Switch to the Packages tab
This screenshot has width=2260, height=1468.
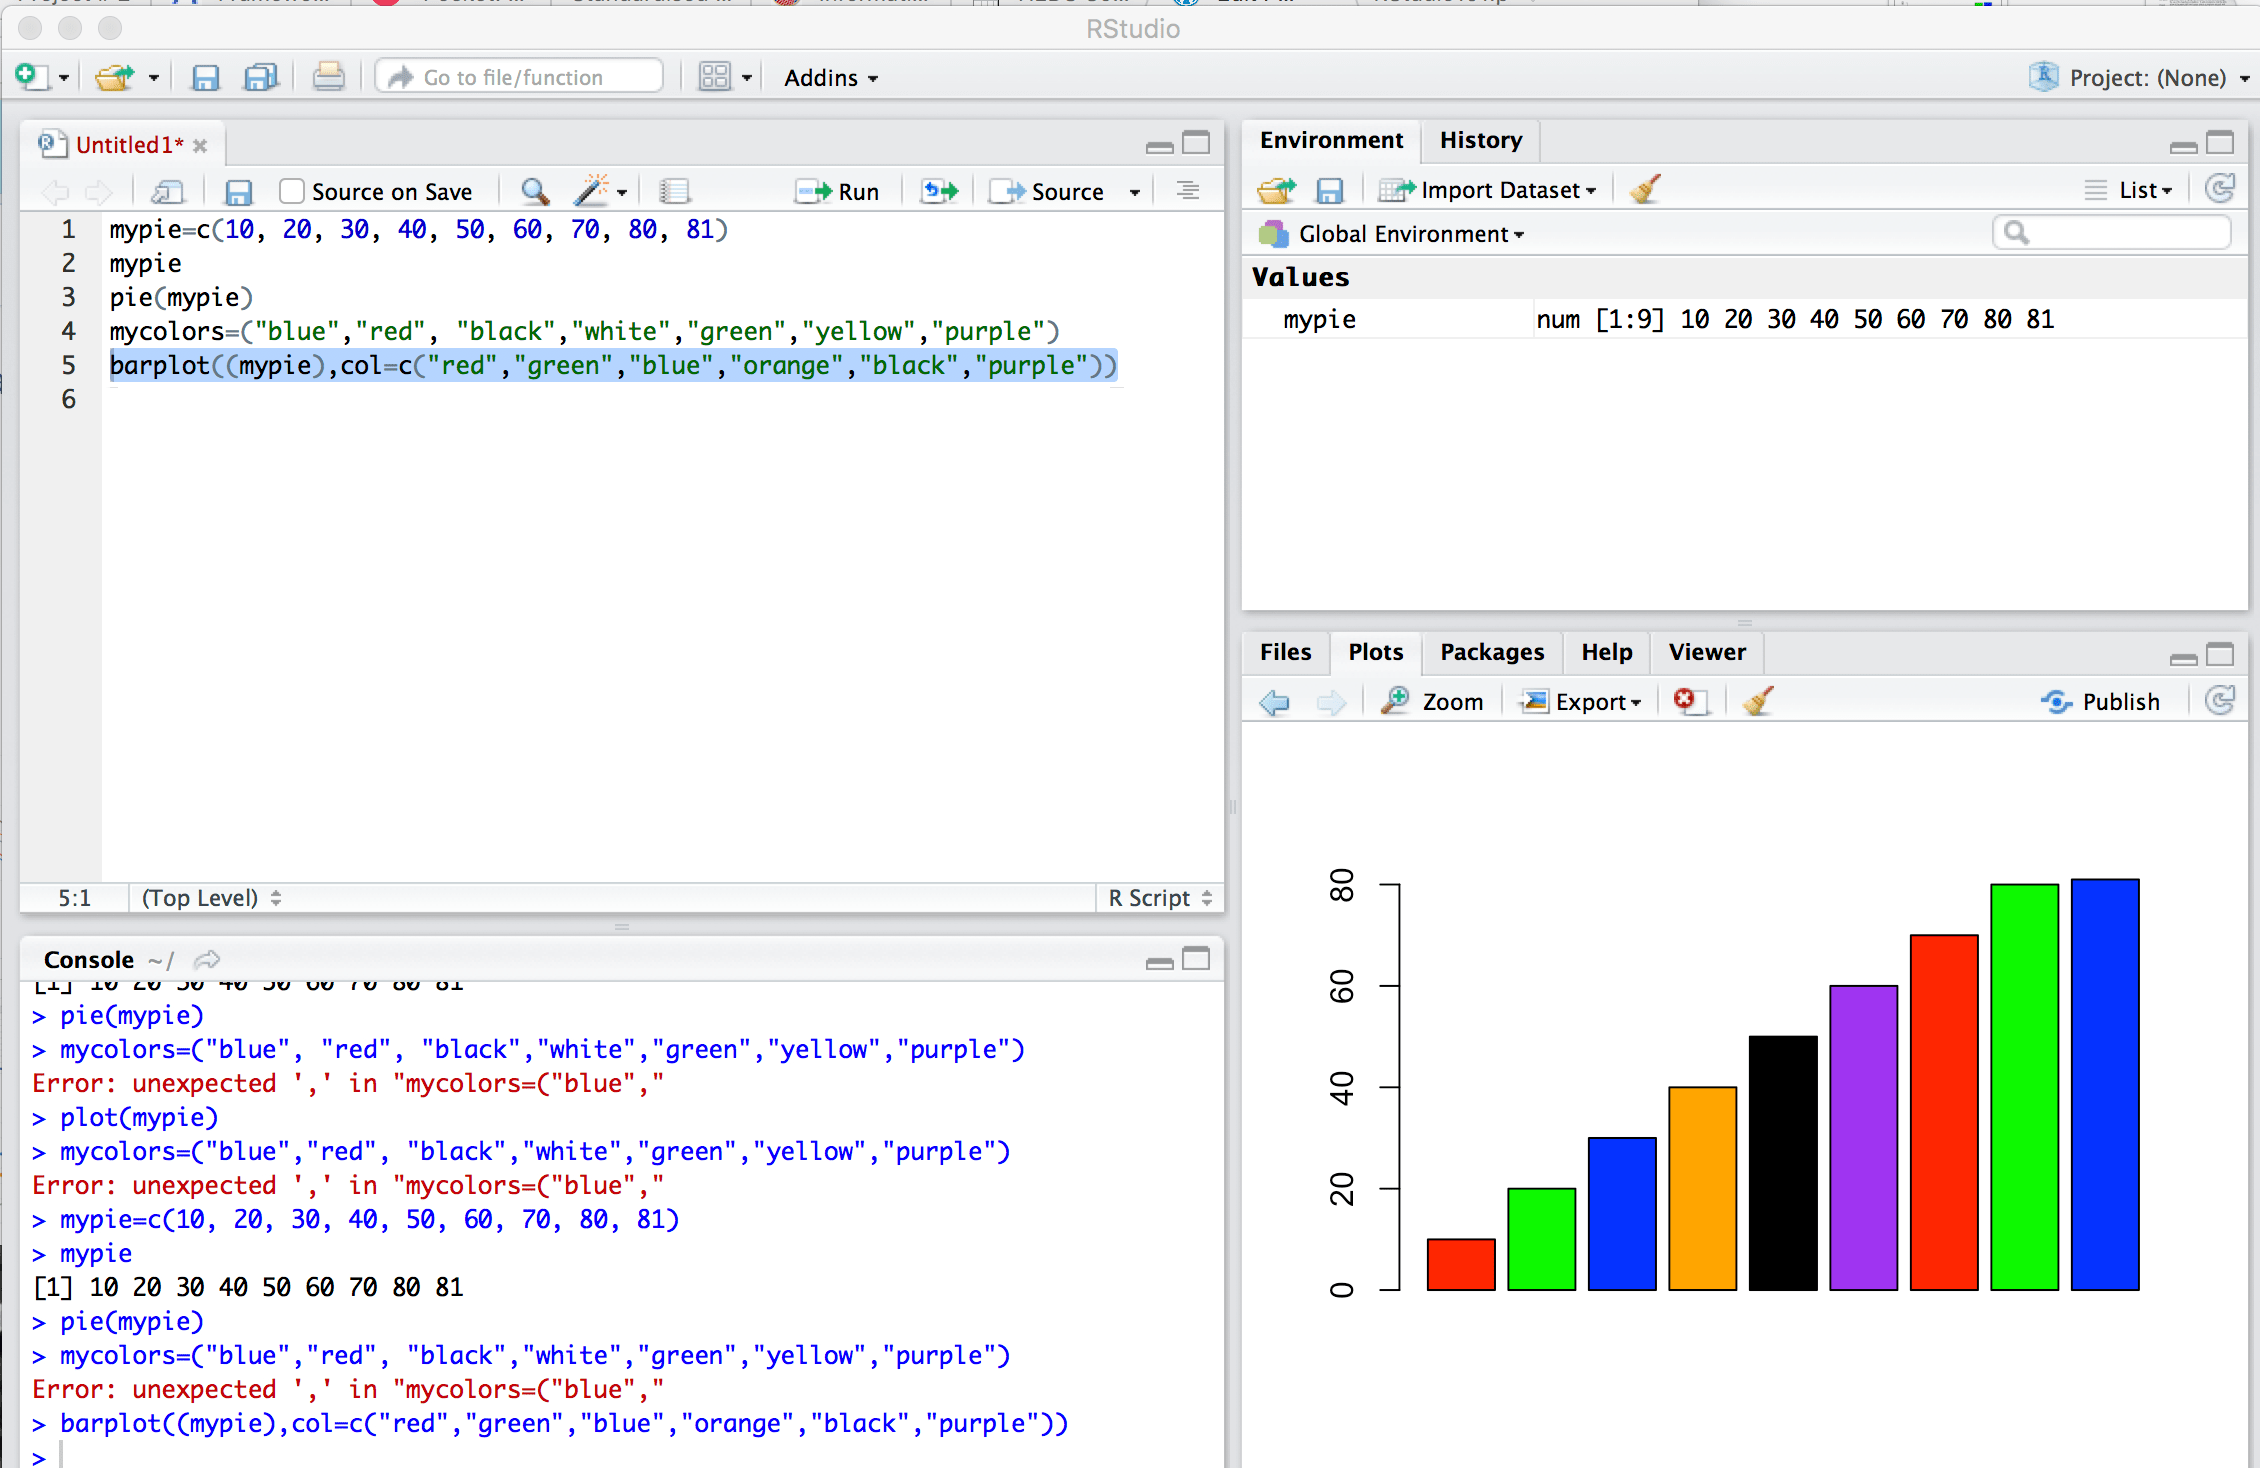tap(1491, 652)
